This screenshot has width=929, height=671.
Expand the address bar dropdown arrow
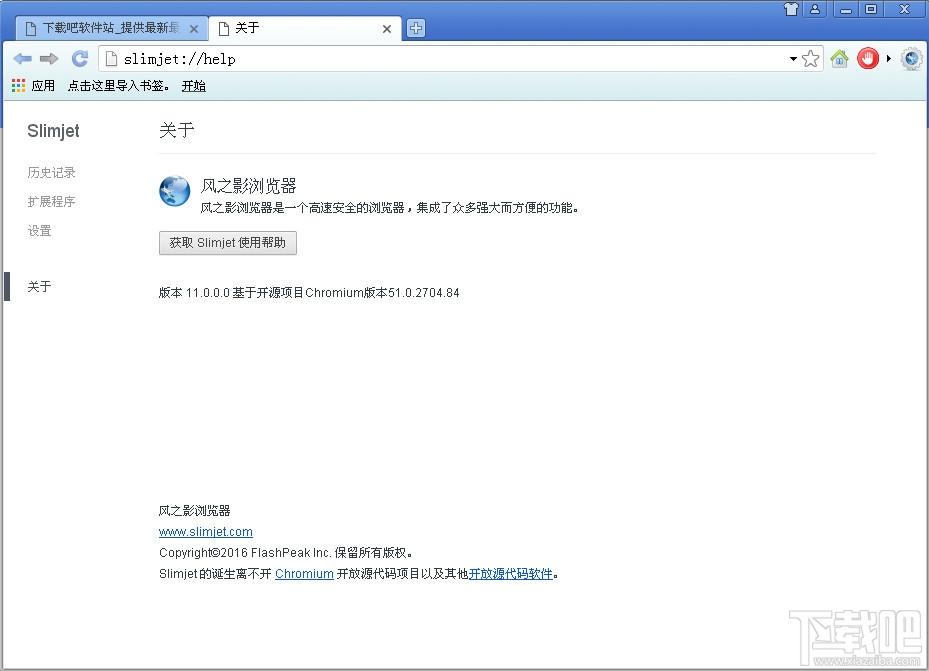coord(793,59)
